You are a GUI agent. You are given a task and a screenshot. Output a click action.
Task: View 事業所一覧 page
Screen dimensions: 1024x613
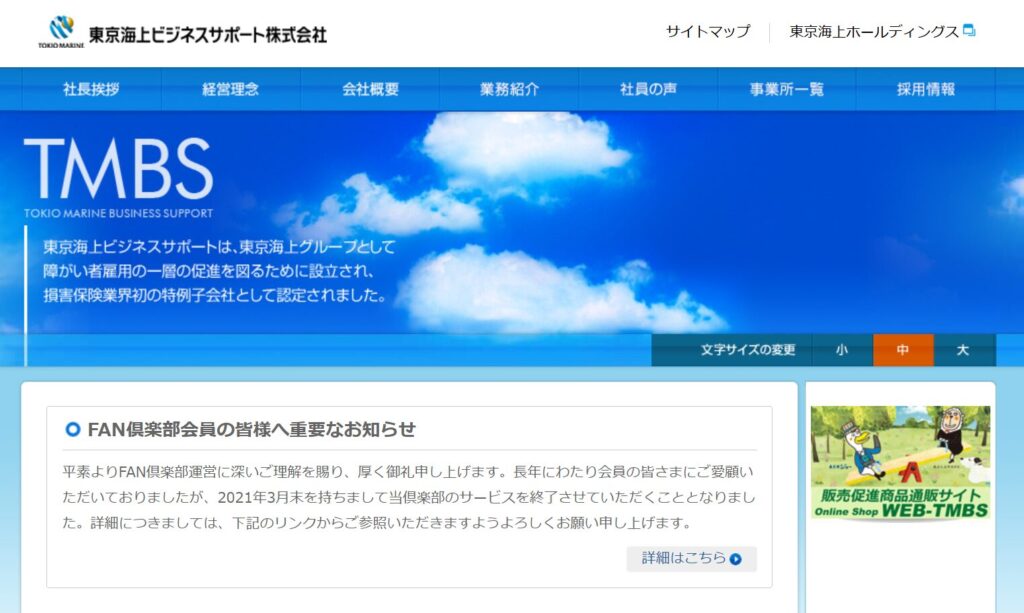point(787,89)
